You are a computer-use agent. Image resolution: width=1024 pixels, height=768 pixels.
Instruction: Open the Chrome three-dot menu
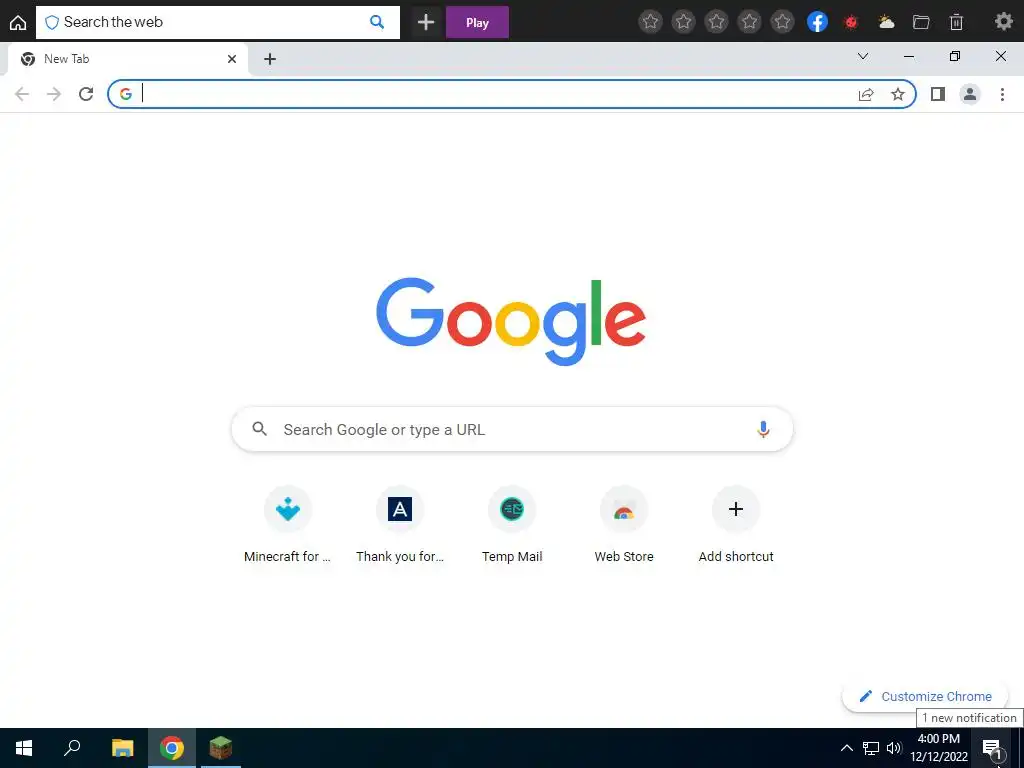pyautogui.click(x=1002, y=95)
